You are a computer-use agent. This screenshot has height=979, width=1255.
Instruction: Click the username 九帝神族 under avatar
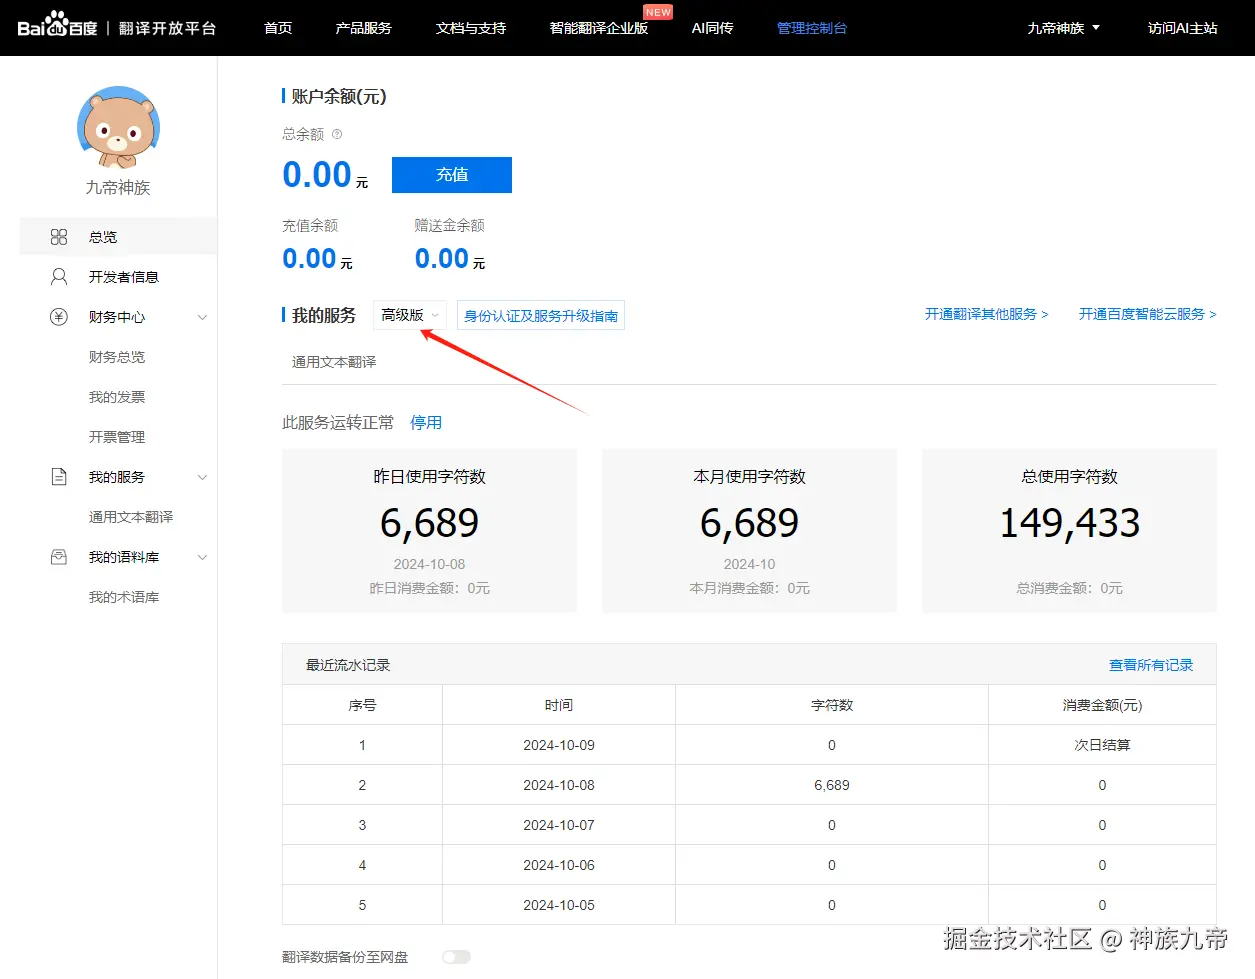[x=118, y=188]
